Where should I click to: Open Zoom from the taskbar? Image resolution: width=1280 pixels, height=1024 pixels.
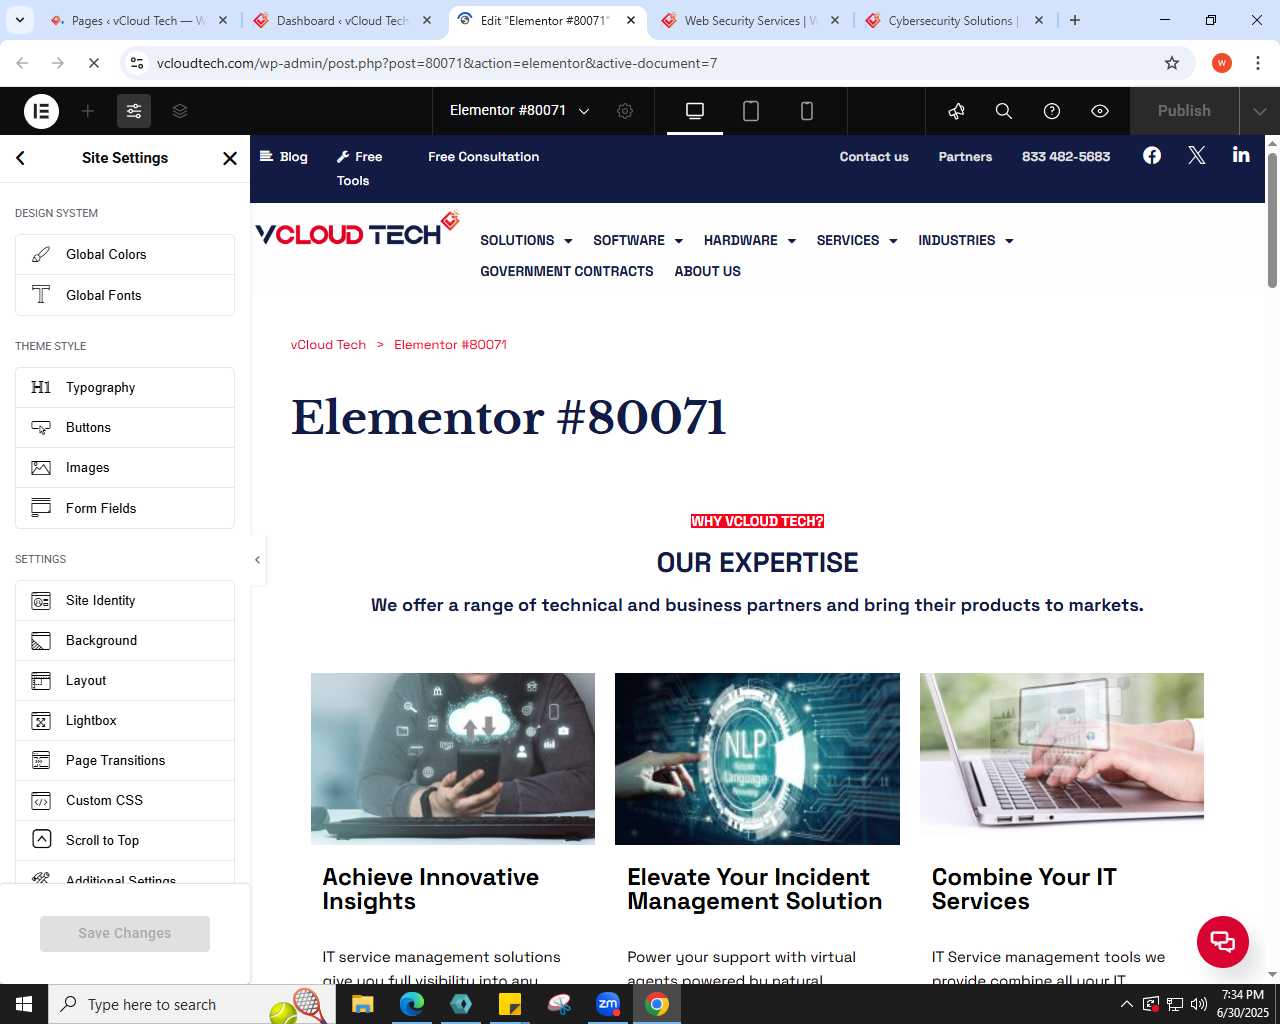pos(608,1004)
